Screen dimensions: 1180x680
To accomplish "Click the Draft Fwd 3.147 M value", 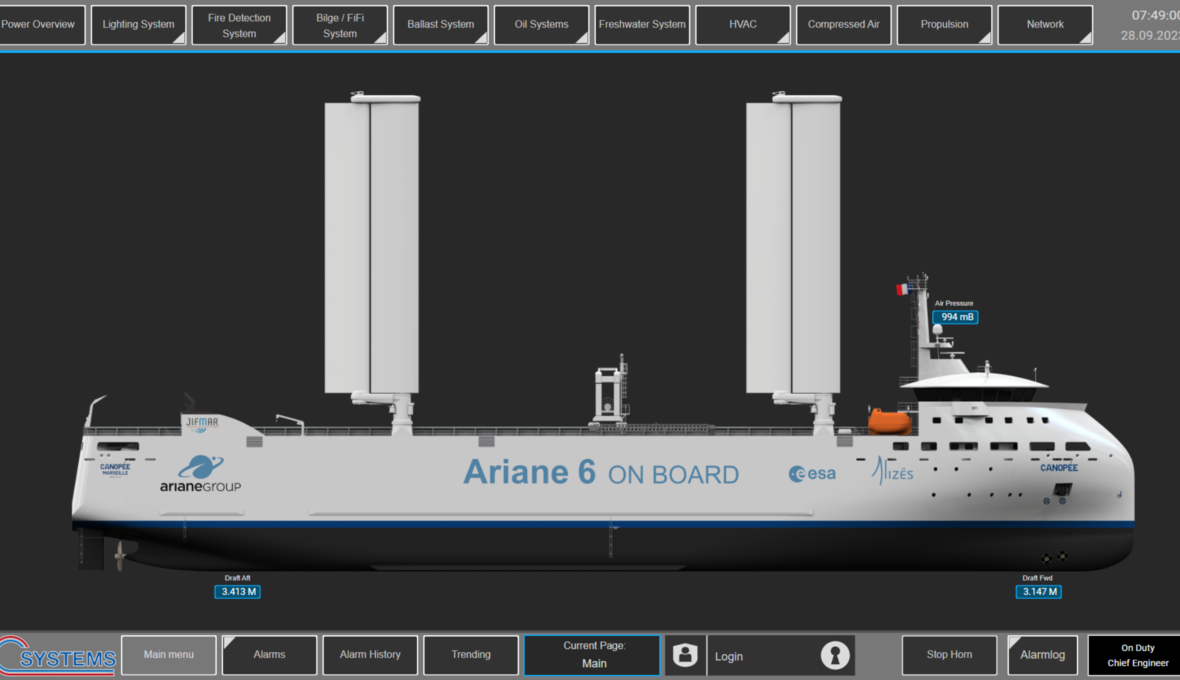I will click(1038, 592).
